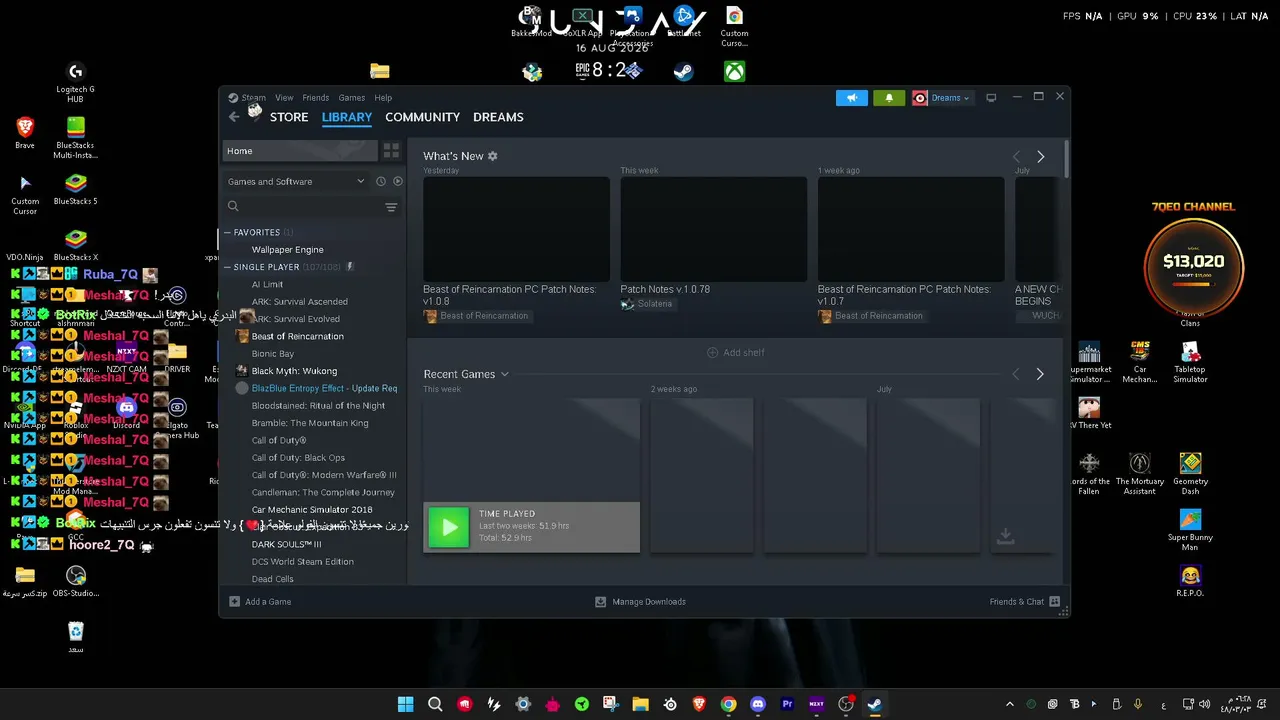This screenshot has width=1280, height=720.
Task: Show next Recent Games items
Action: tap(1040, 374)
